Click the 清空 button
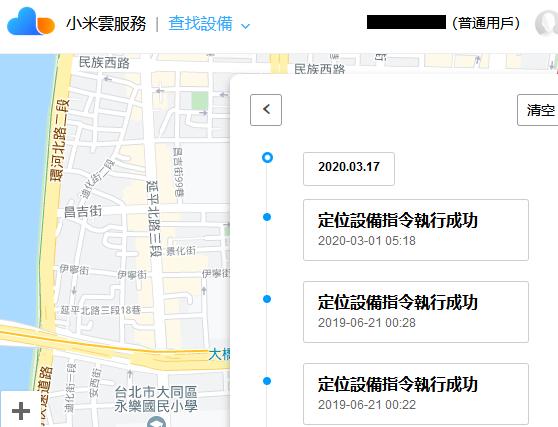This screenshot has width=558, height=427. 538,110
